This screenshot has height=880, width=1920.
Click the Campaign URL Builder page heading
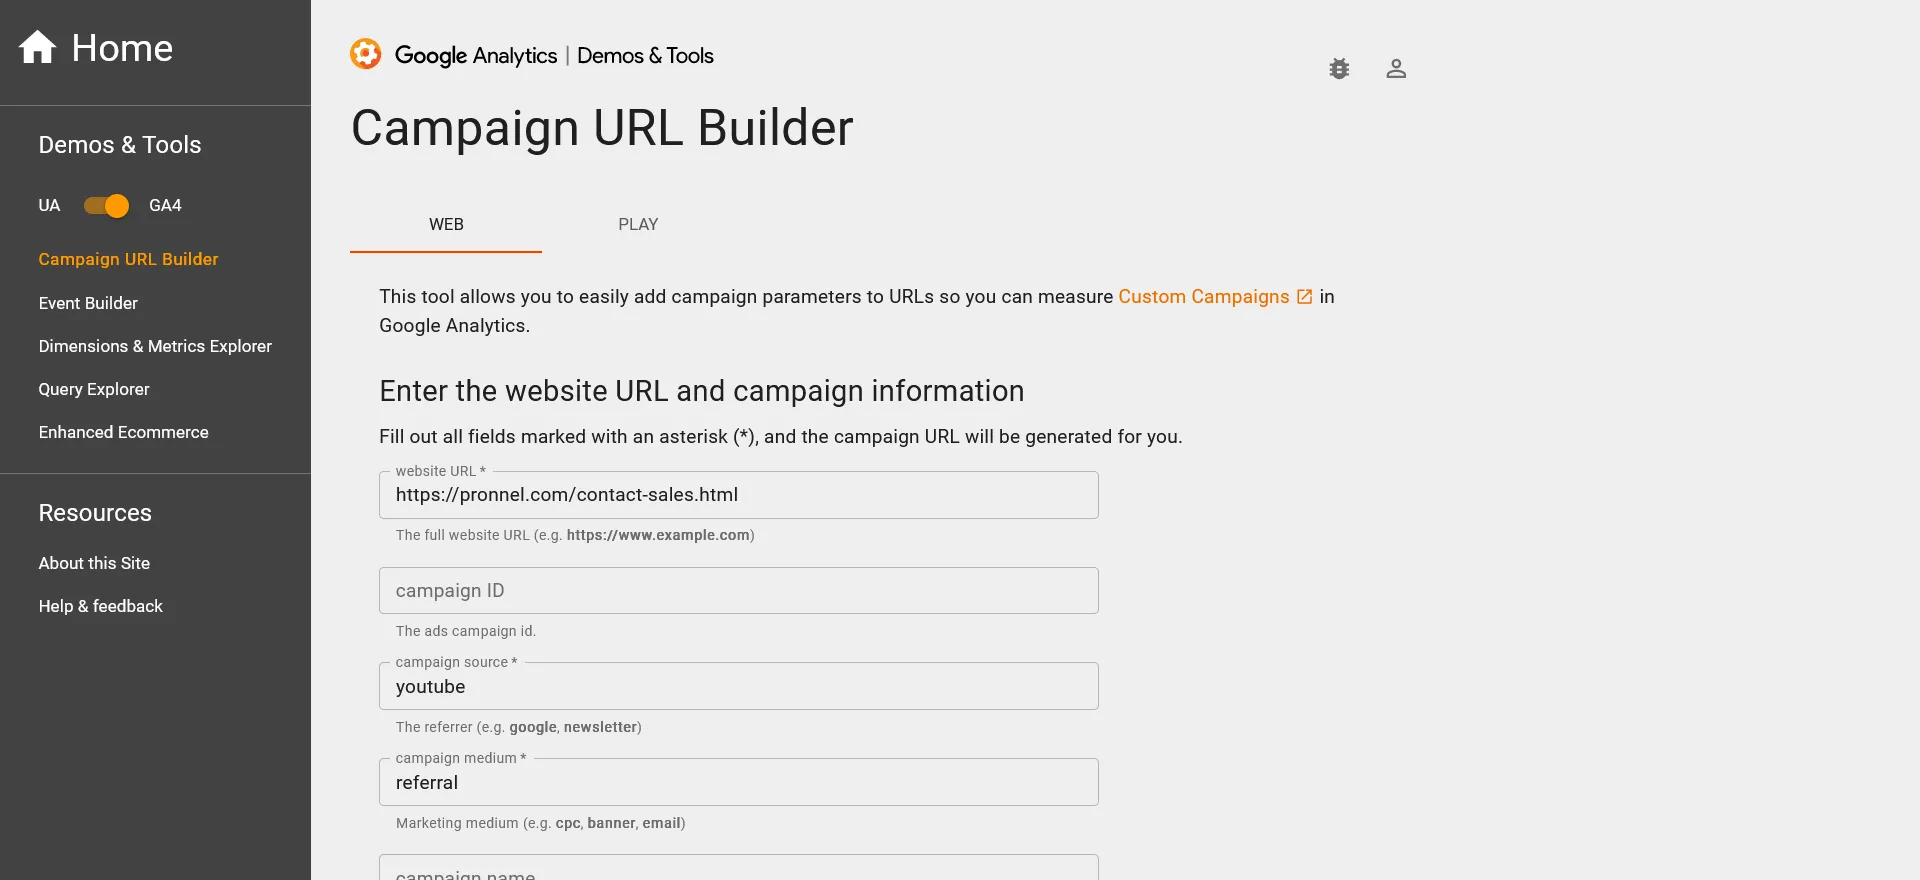[x=602, y=128]
